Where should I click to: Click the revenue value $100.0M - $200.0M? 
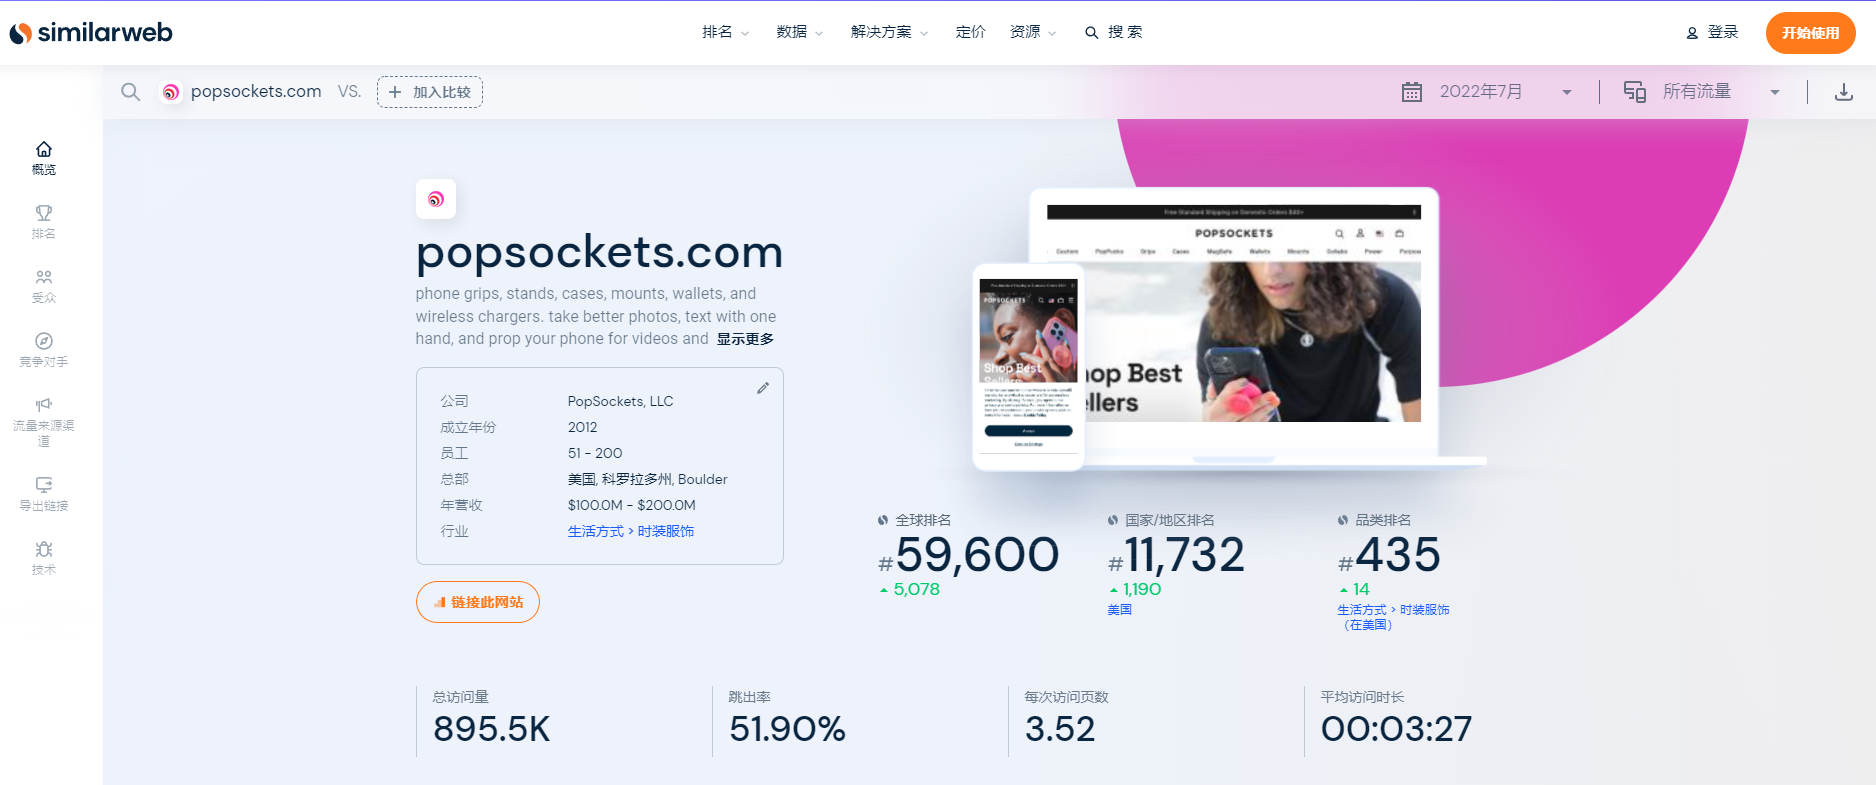click(632, 505)
